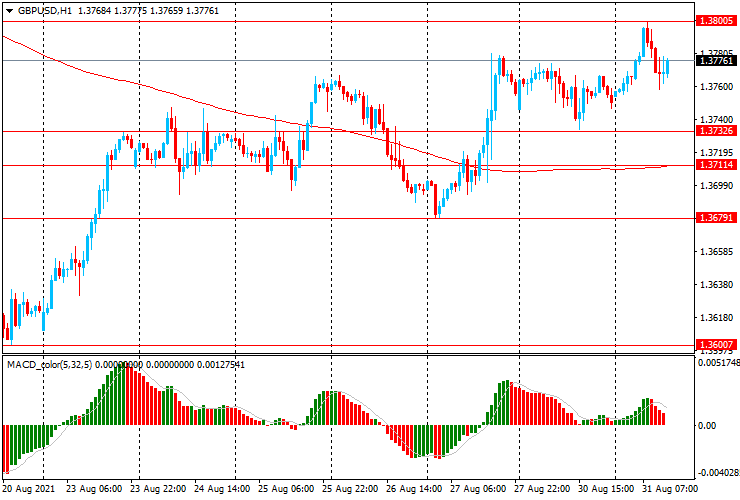Click the 26 Aug 14:00 time label
This screenshot has height=500, width=740.
tap(414, 488)
